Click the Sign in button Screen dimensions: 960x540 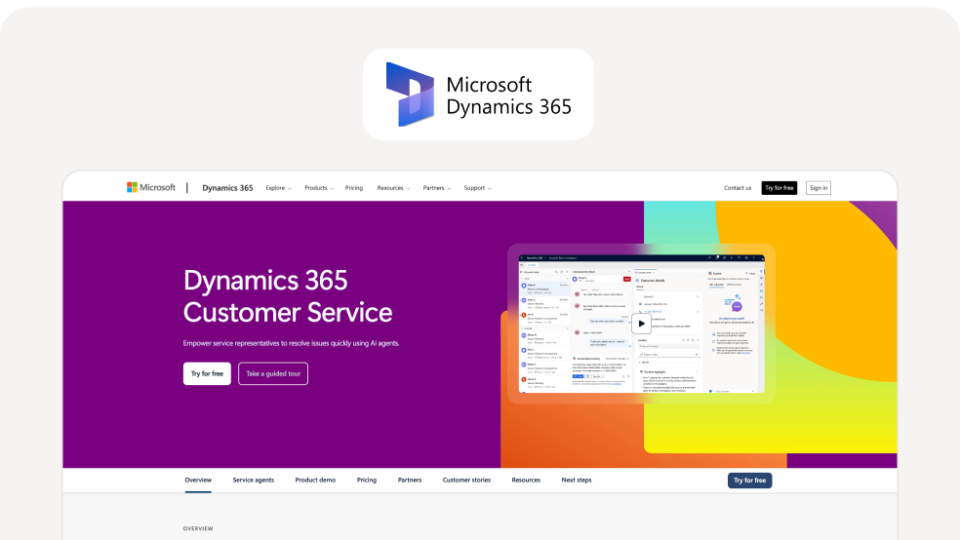pyautogui.click(x=818, y=188)
